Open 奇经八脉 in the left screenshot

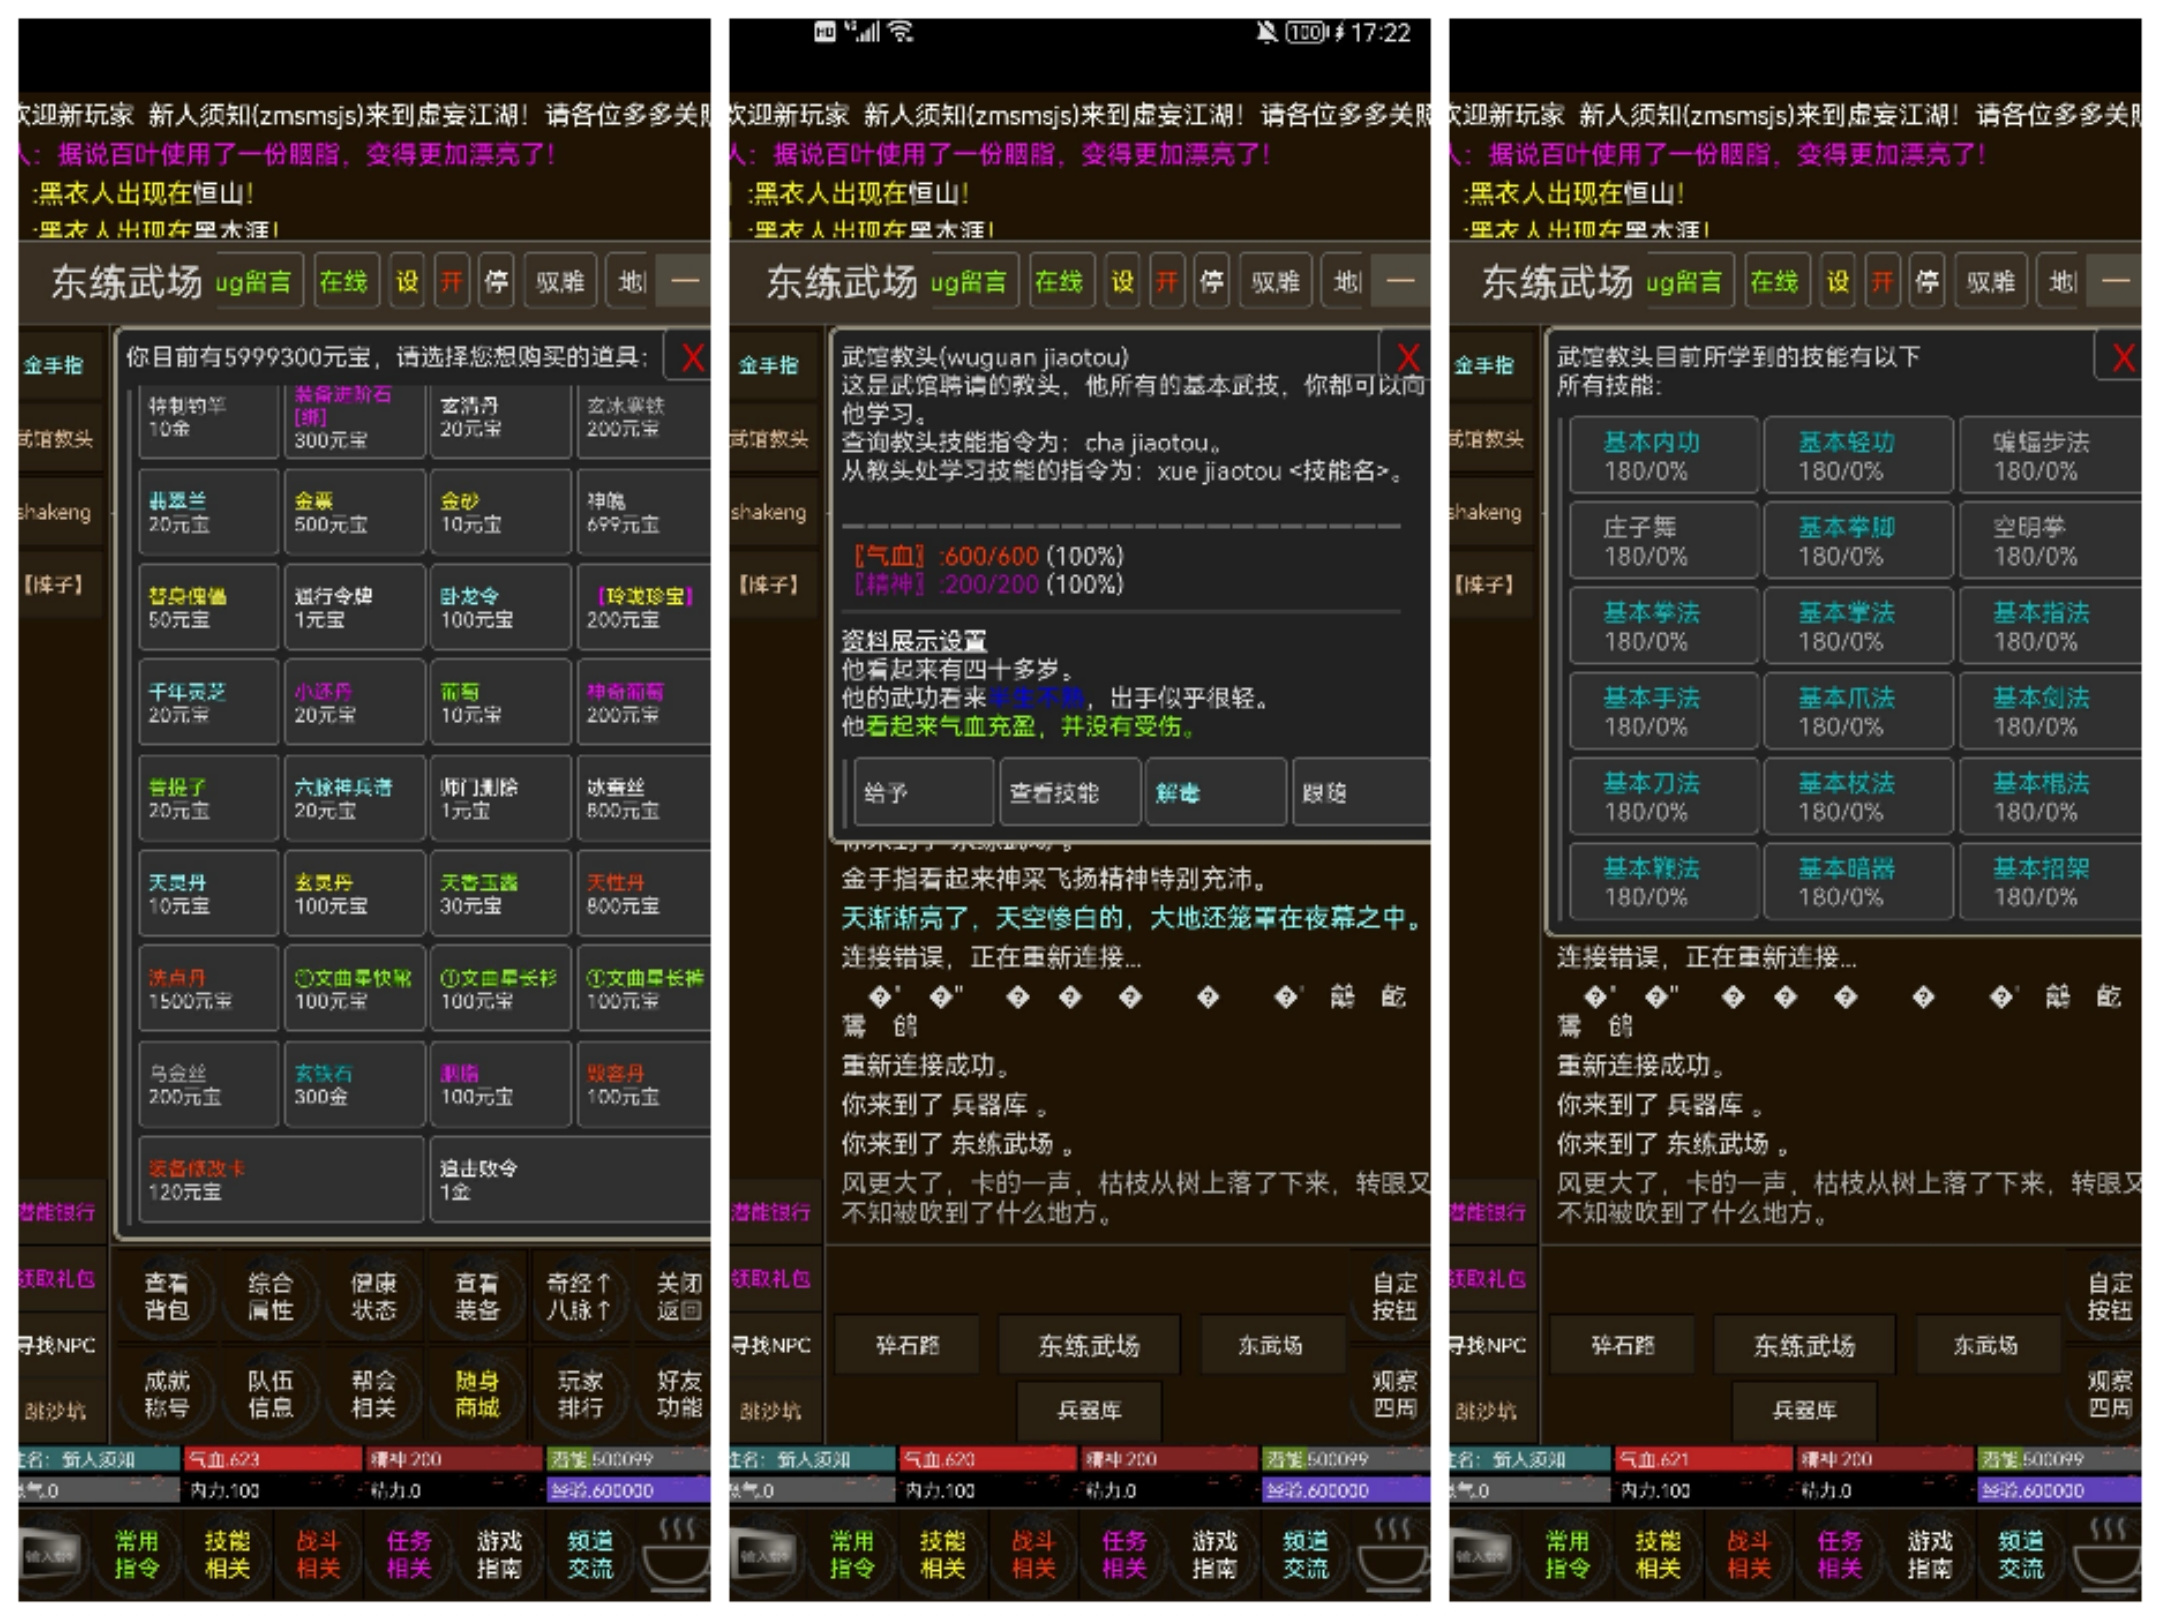[579, 1296]
